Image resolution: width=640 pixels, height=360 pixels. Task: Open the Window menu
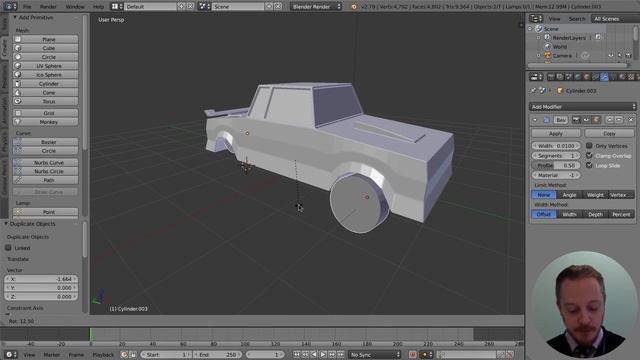[75, 7]
